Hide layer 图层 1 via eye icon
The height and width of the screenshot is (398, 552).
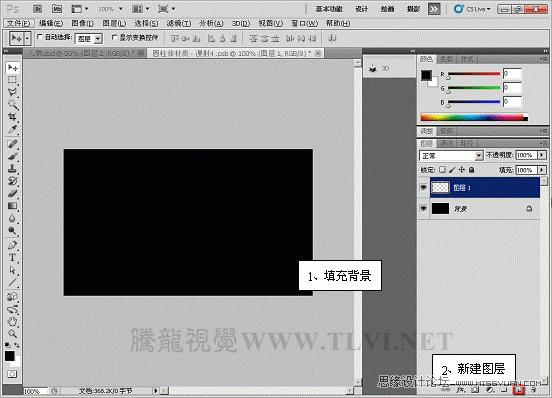click(x=424, y=188)
